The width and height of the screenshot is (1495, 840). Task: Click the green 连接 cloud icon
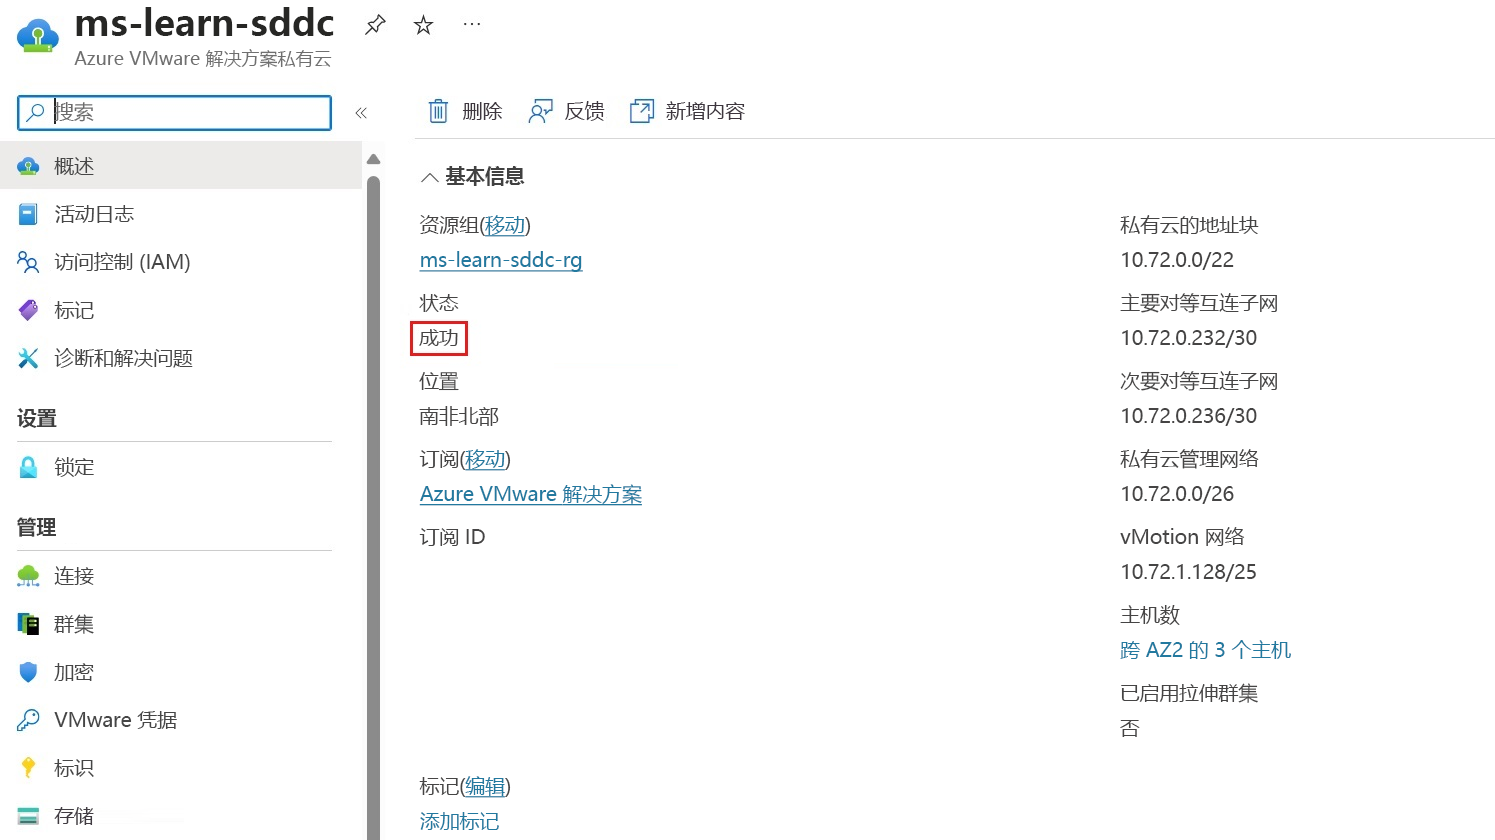point(28,576)
